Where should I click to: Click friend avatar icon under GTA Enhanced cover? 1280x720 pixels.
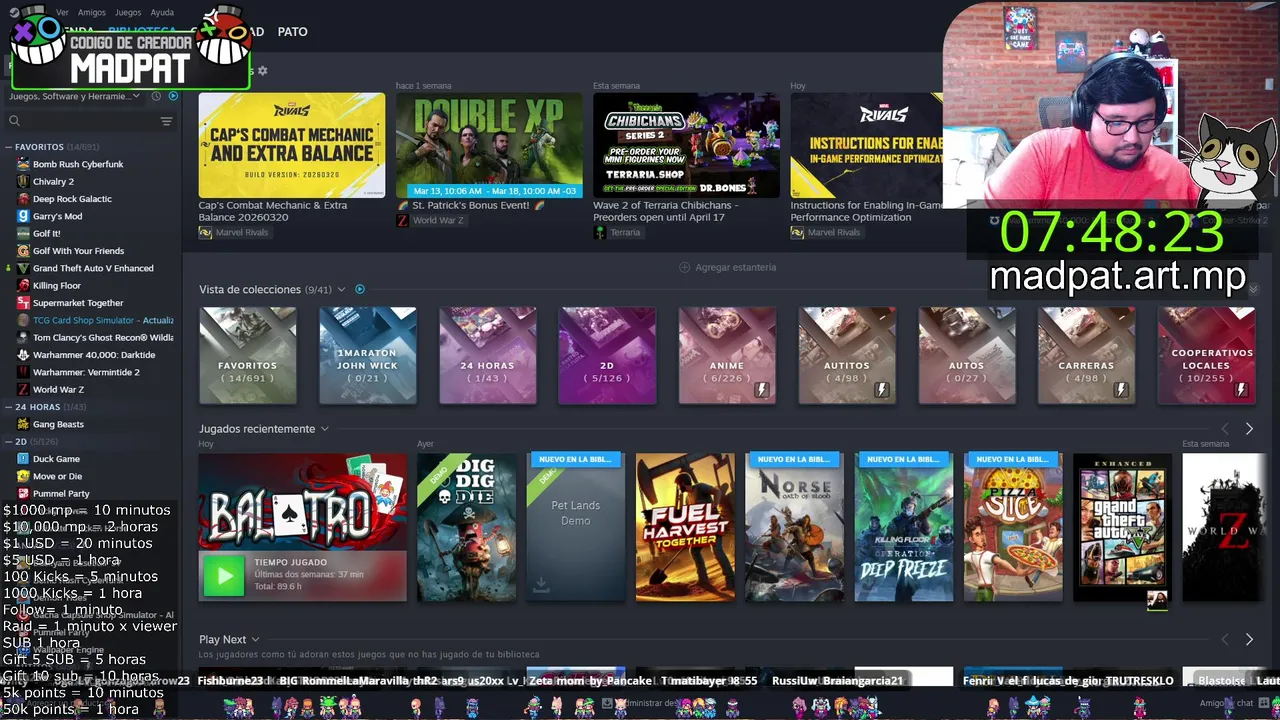tap(1157, 600)
